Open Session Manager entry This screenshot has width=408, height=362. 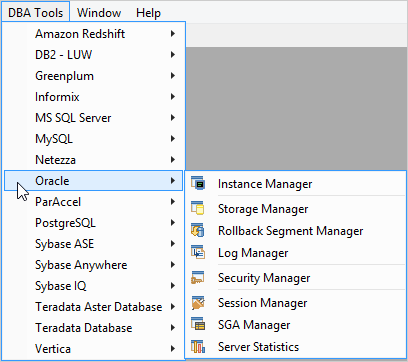coord(296,303)
